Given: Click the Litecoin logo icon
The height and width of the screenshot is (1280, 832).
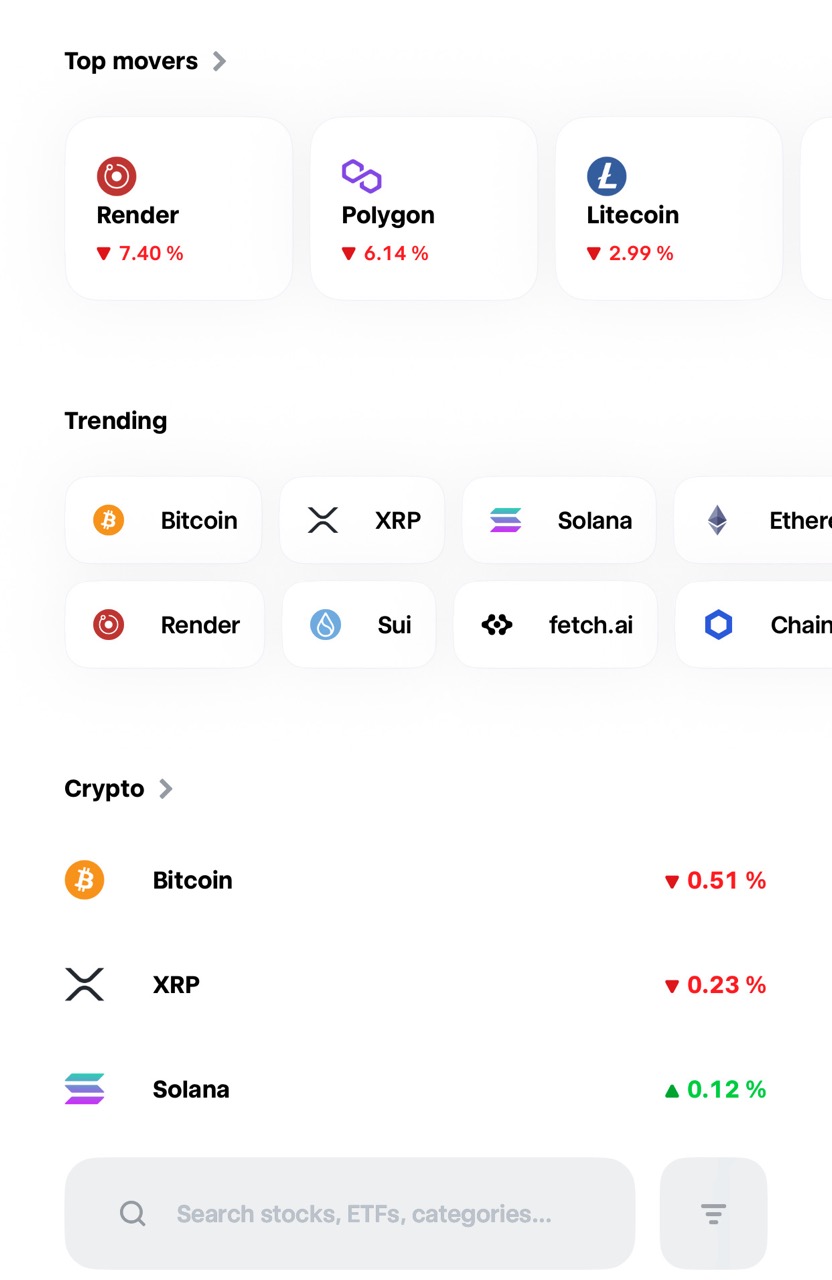Looking at the screenshot, I should pos(606,176).
